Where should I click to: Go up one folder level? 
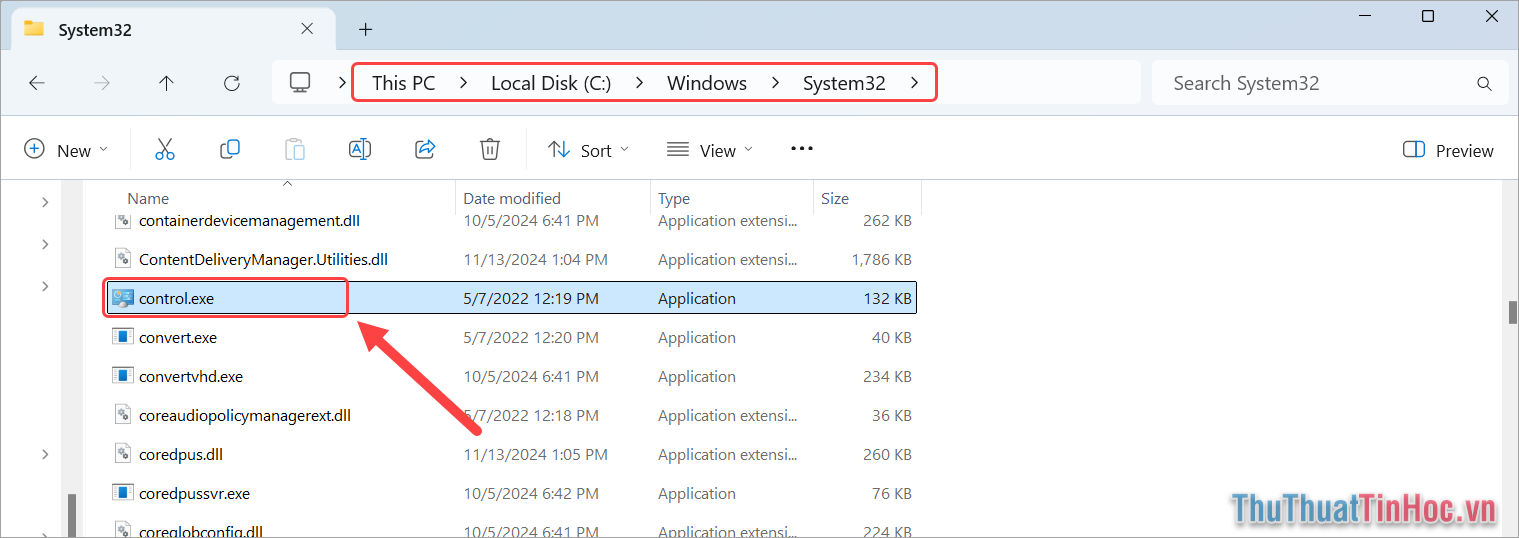coord(166,83)
